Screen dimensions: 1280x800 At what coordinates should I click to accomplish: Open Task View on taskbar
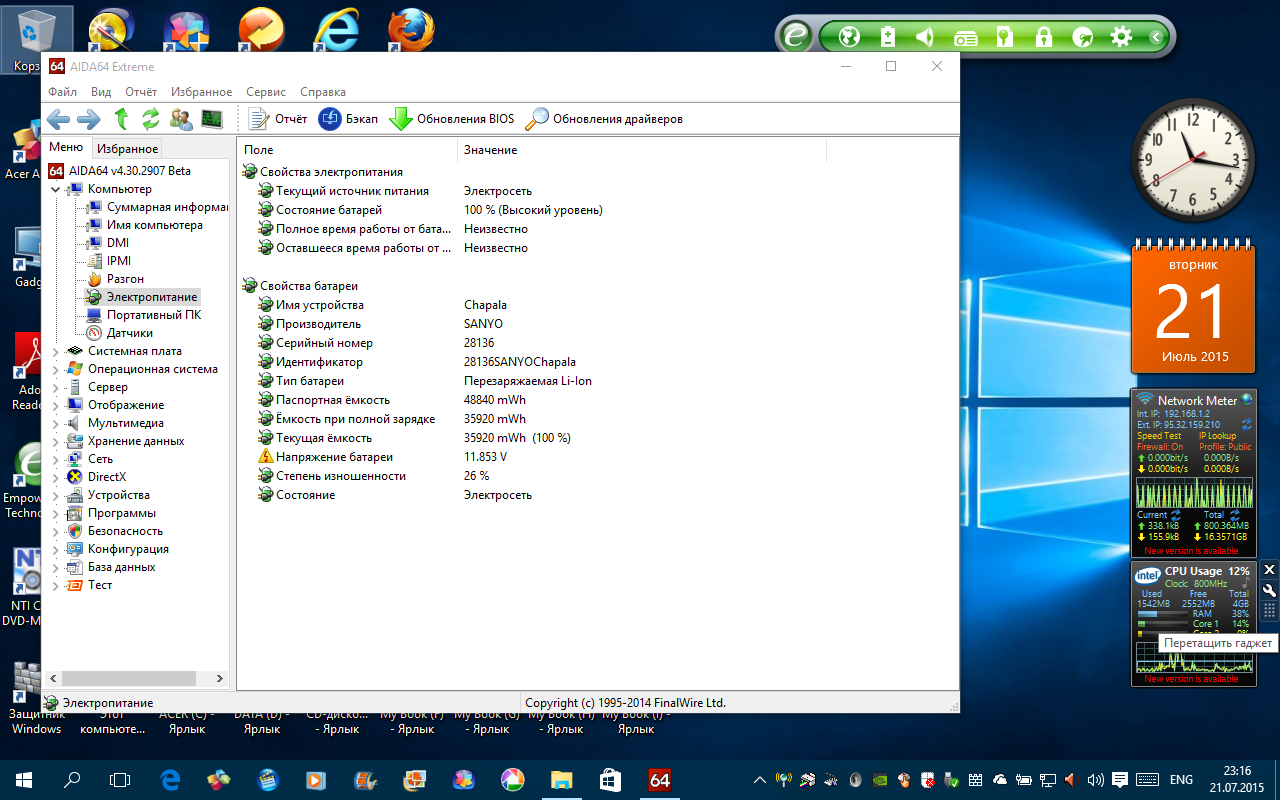pos(120,779)
